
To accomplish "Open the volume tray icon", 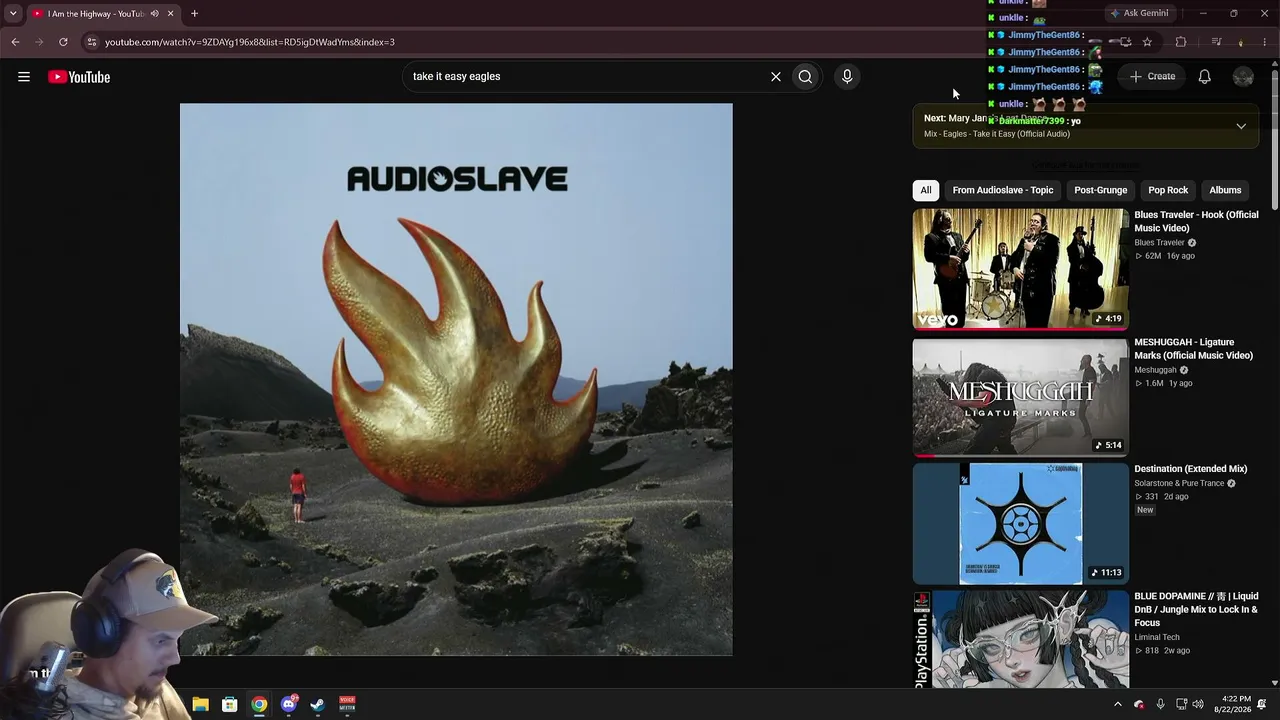I will point(1198,704).
